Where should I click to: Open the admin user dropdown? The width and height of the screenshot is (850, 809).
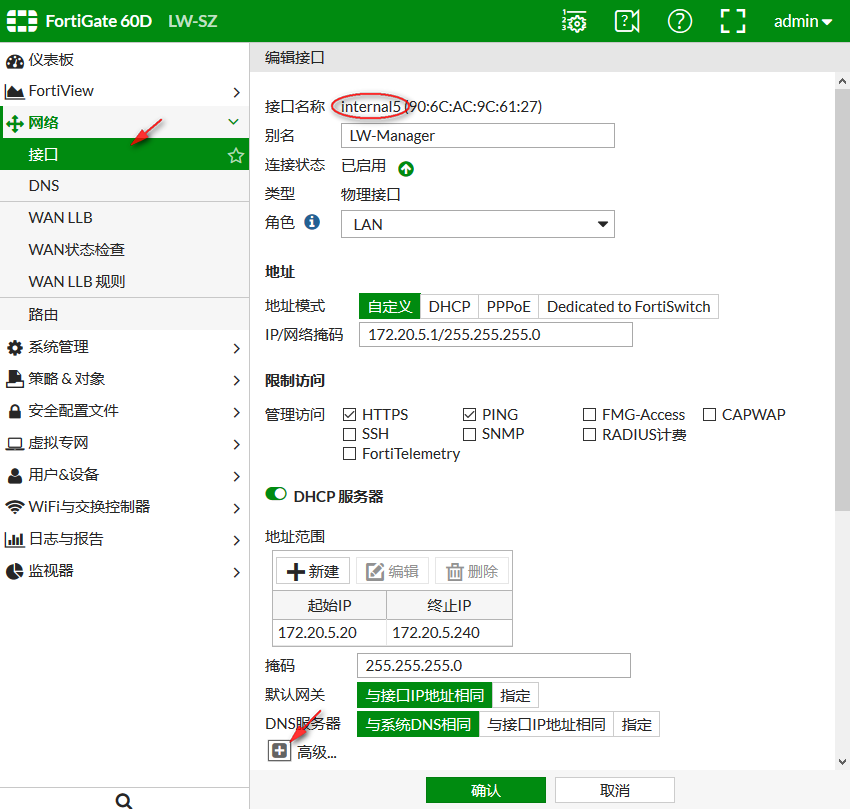coord(802,21)
